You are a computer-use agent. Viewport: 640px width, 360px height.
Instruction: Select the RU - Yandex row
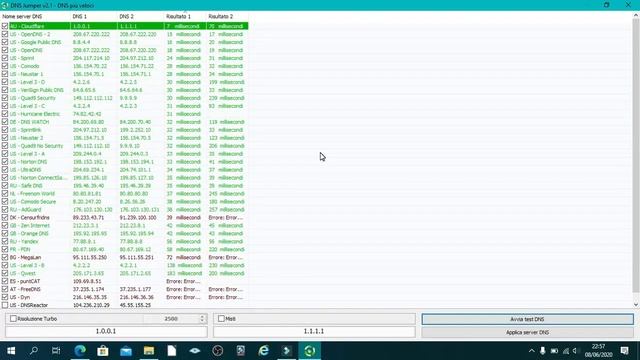(x=124, y=241)
